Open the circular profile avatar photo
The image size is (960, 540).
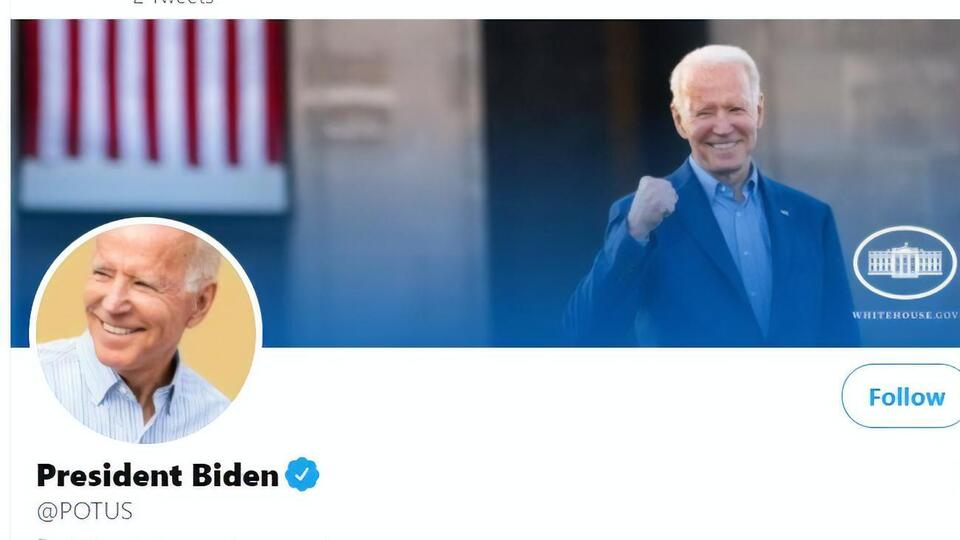point(146,331)
